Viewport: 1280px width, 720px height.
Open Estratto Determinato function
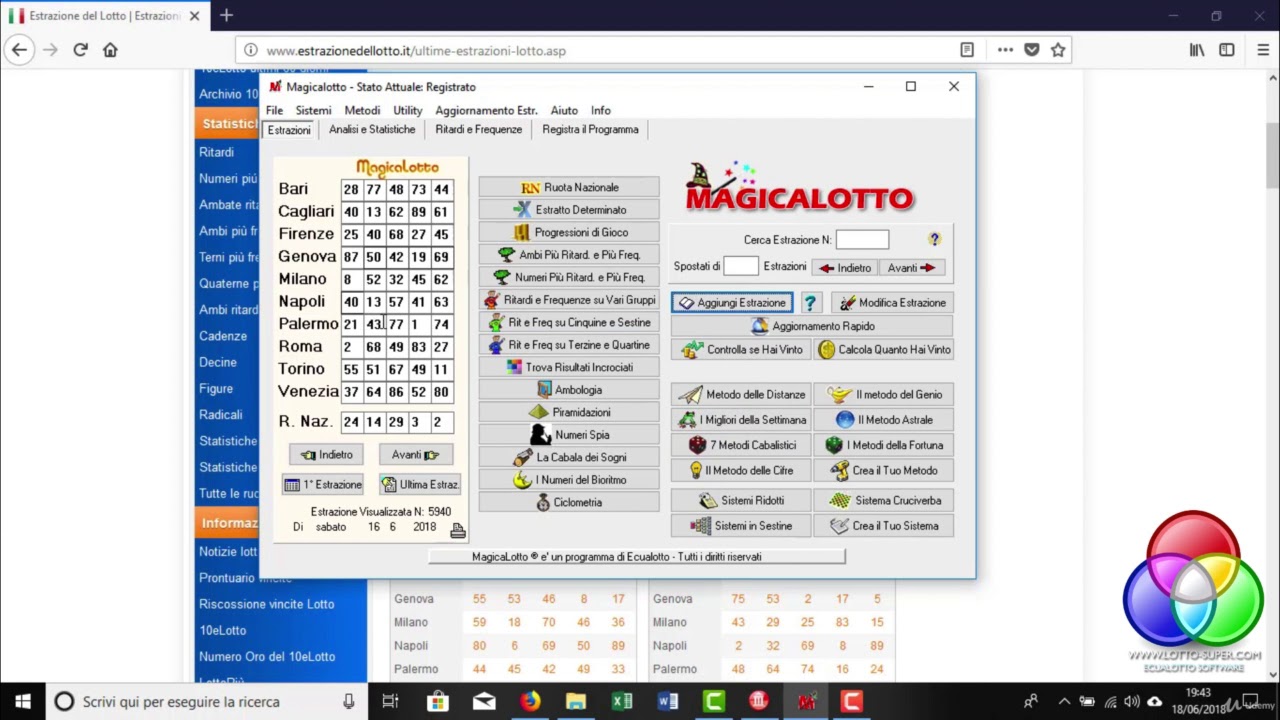pyautogui.click(x=569, y=210)
